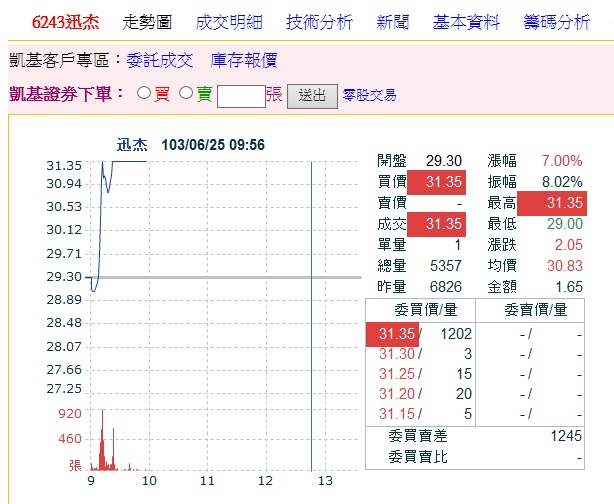
Task: Click the 昨量 value 6826
Action: coord(446,287)
